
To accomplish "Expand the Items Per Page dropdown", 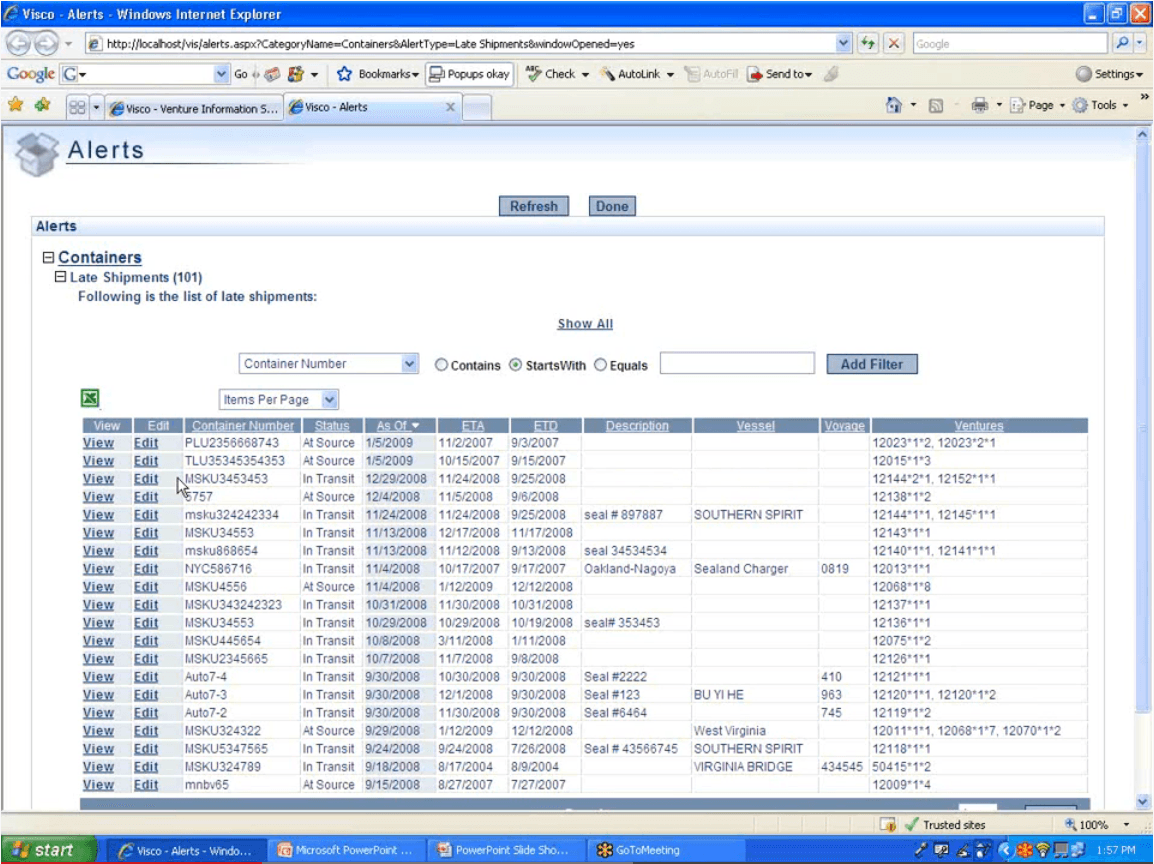I will point(279,400).
